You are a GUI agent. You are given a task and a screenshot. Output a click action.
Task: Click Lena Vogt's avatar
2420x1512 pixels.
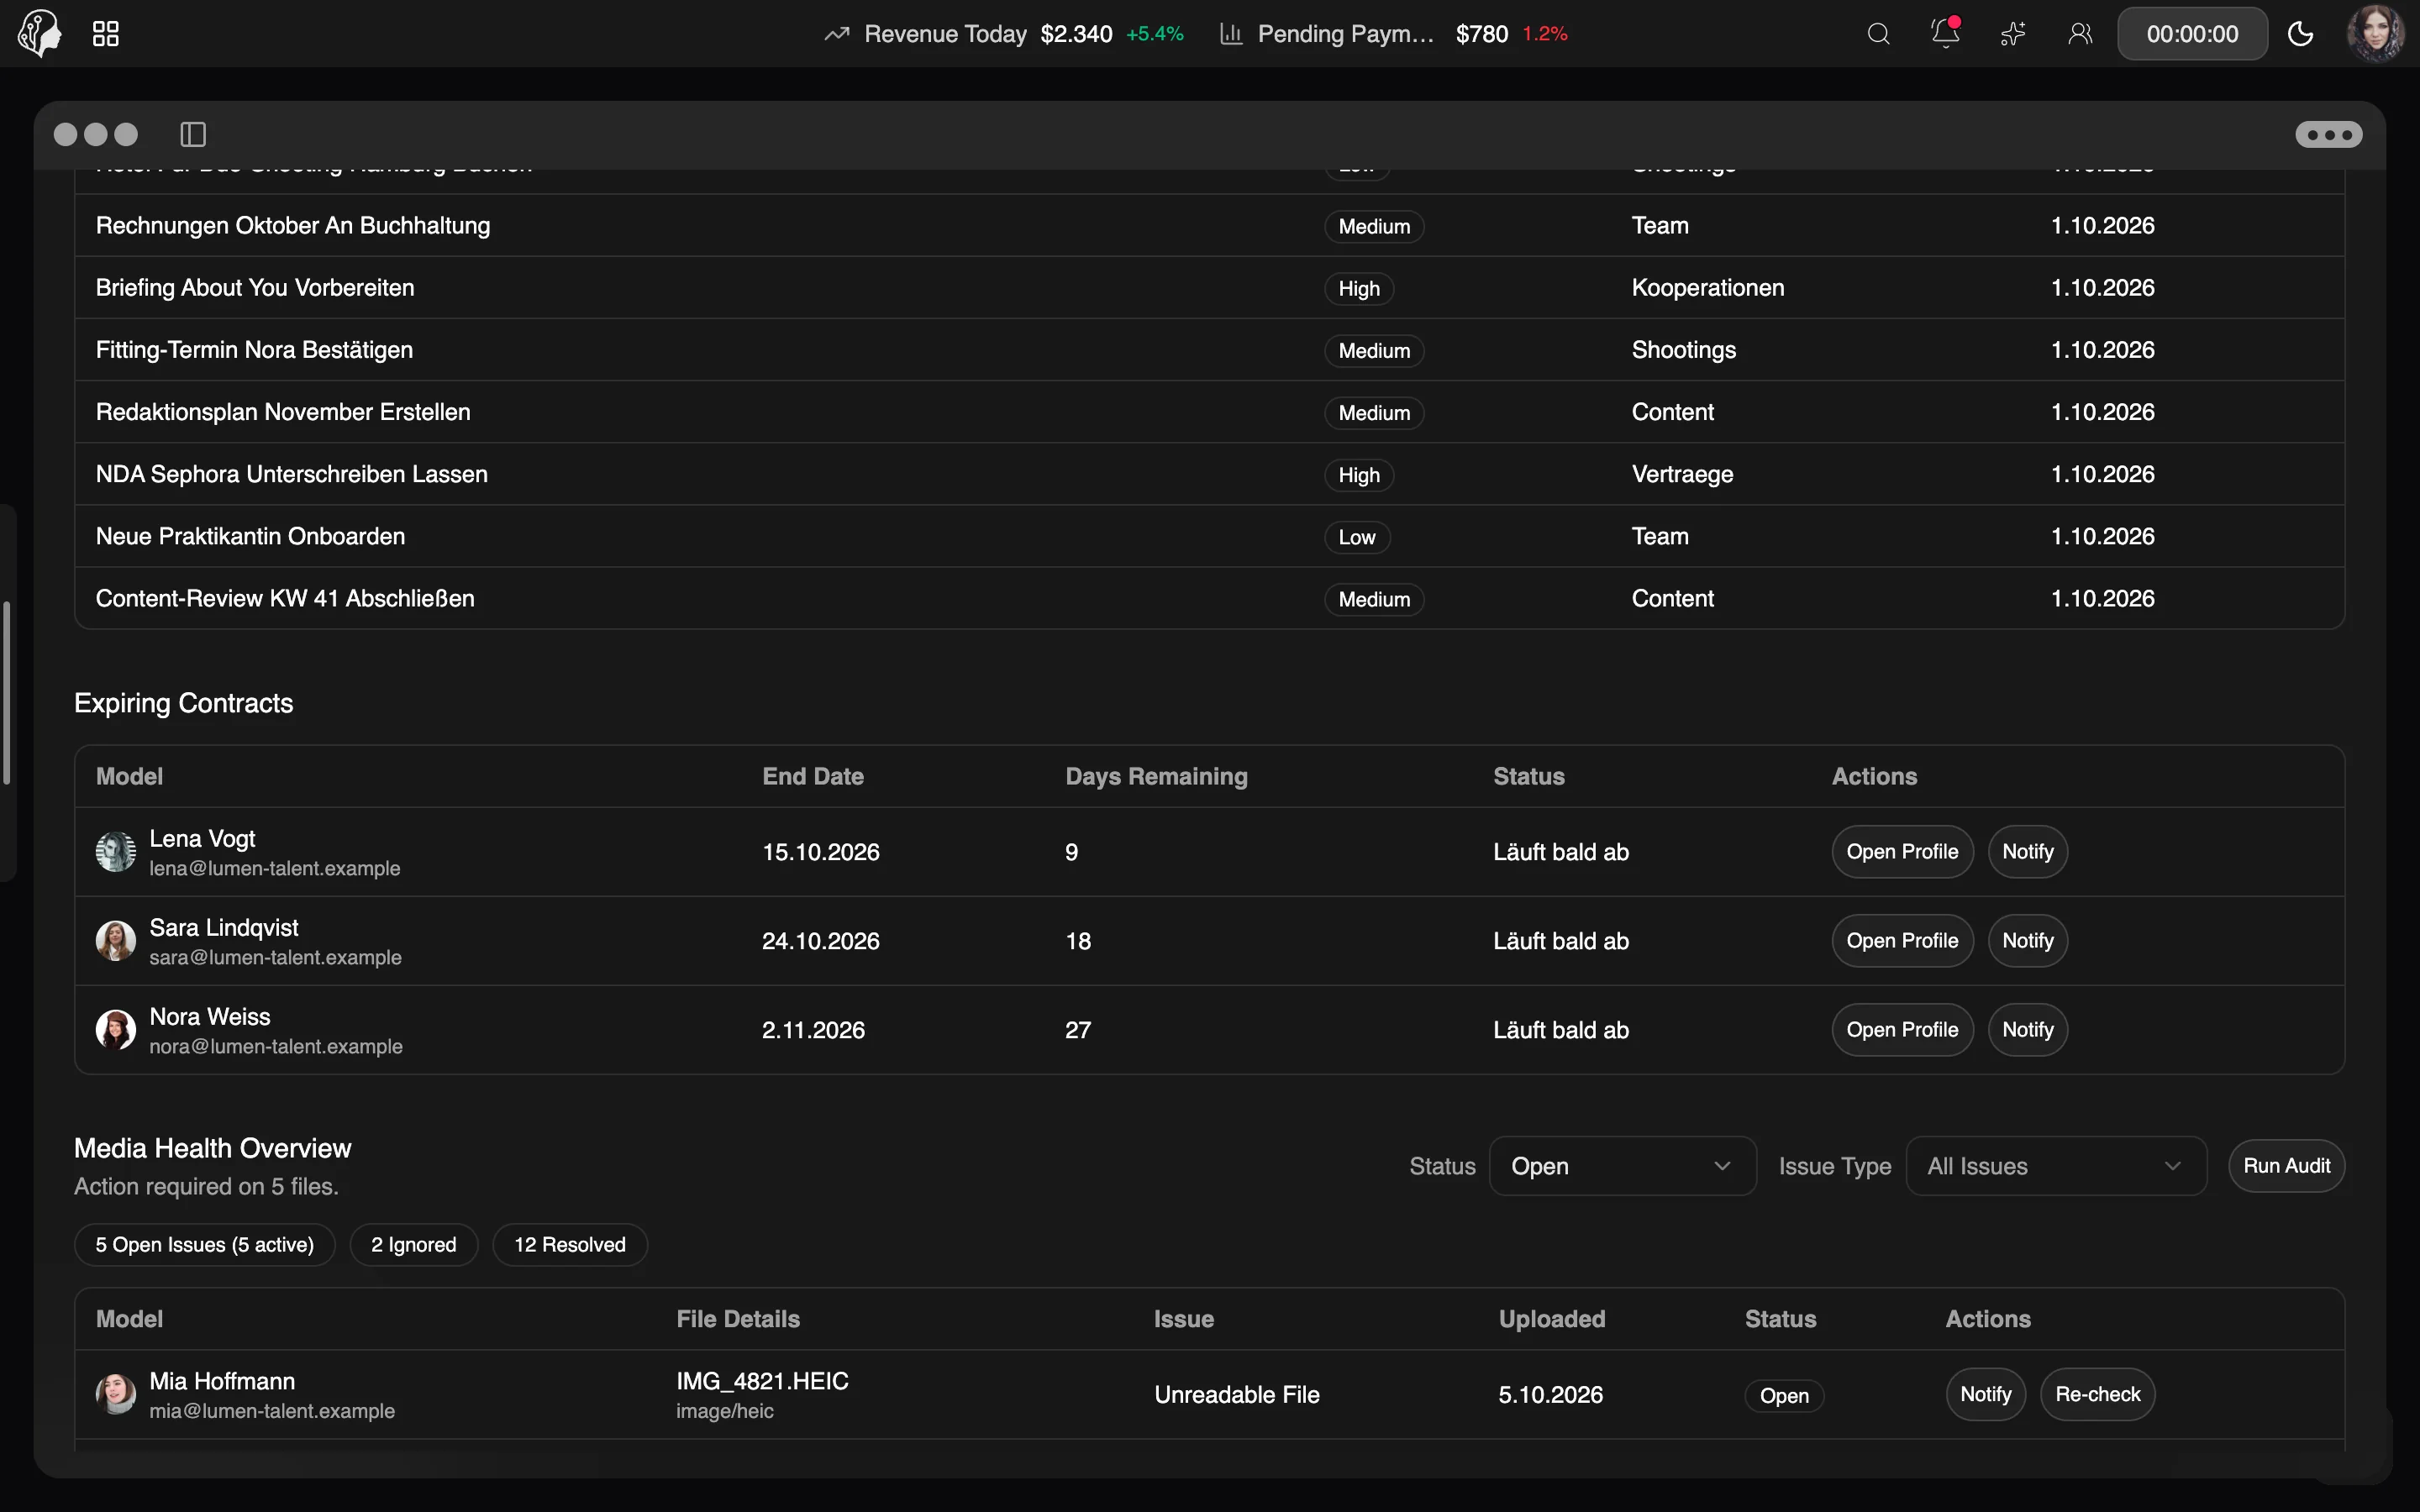(116, 852)
